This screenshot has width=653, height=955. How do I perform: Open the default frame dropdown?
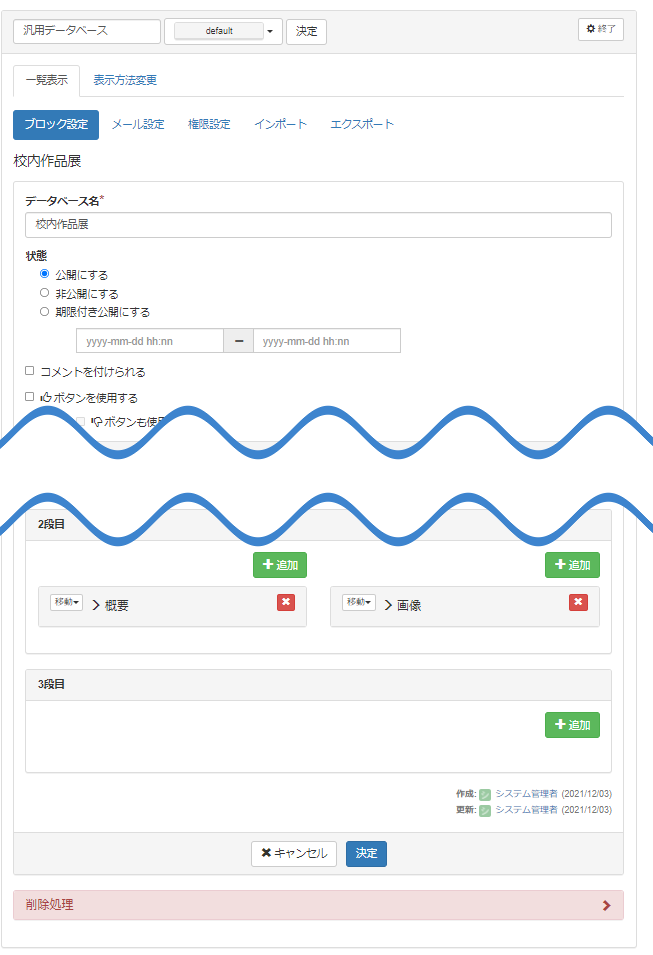pos(223,31)
